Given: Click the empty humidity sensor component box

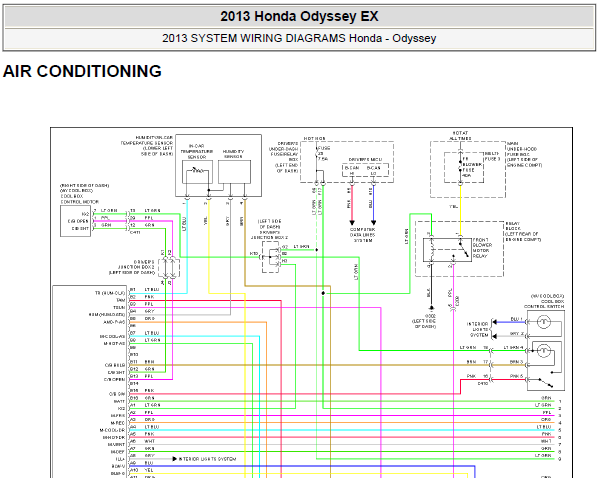Looking at the screenshot, I should 234,172.
